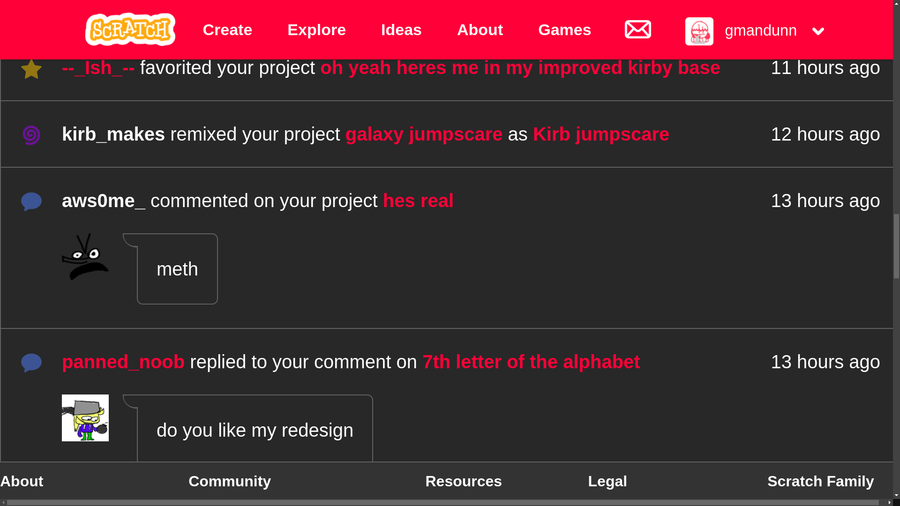
Task: Select the Games navigation item
Action: [564, 30]
